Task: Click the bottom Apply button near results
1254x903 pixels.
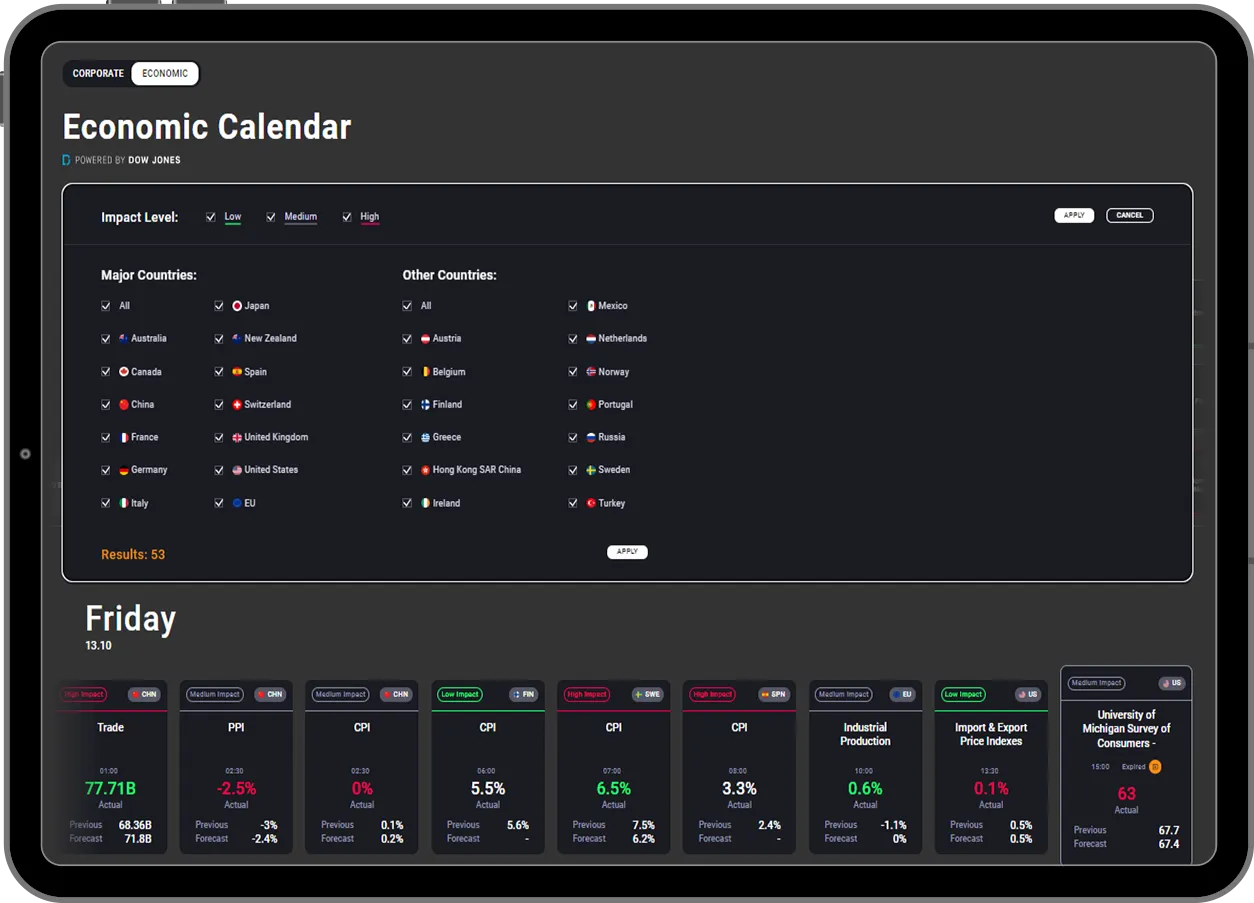Action: point(627,552)
